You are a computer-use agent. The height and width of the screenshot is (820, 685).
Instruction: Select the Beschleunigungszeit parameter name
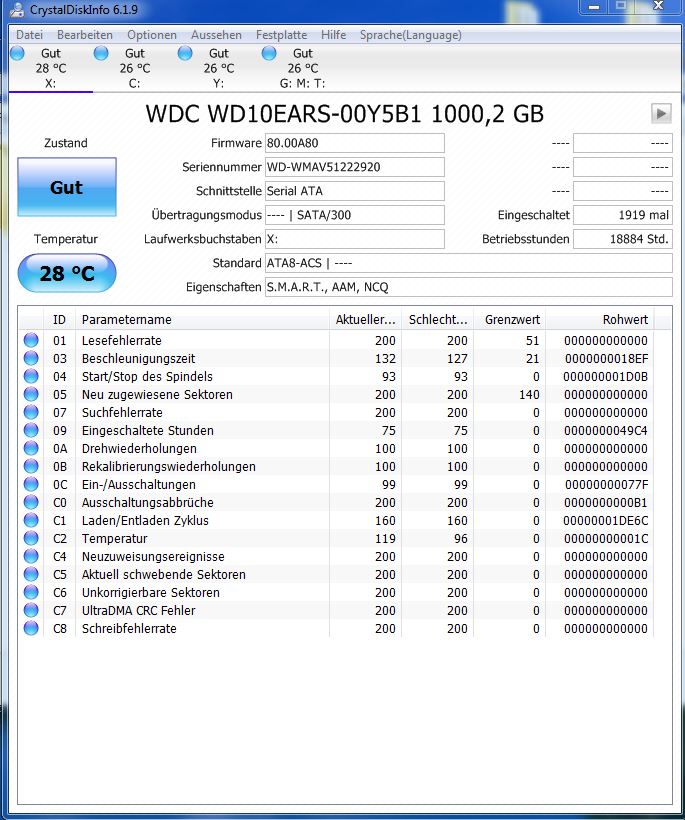pos(138,358)
